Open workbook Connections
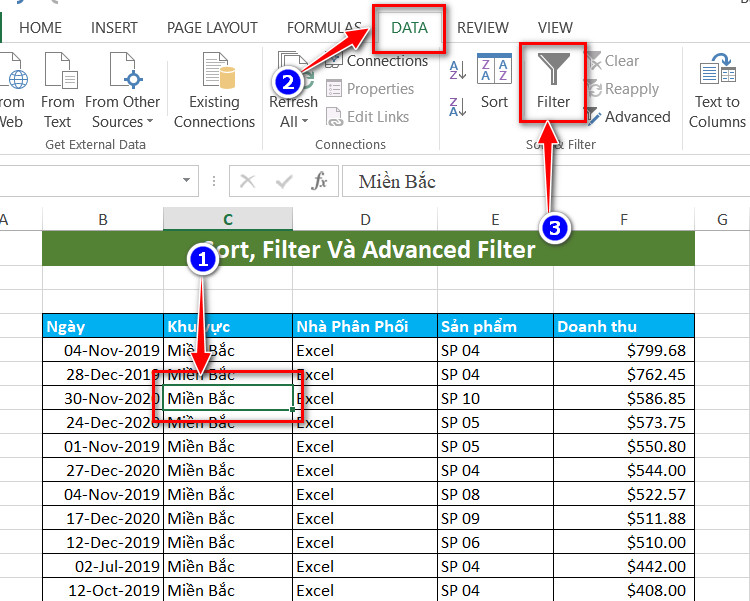Viewport: 750px width, 601px height. 377,61
